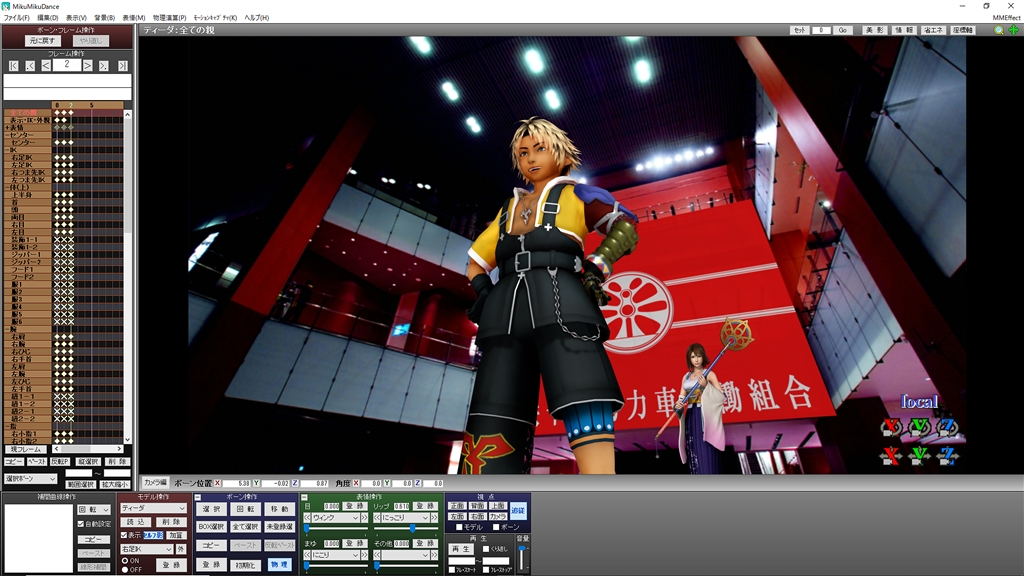Enable the モデル view-follow checkbox
This screenshot has height=576, width=1024.
tap(459, 526)
